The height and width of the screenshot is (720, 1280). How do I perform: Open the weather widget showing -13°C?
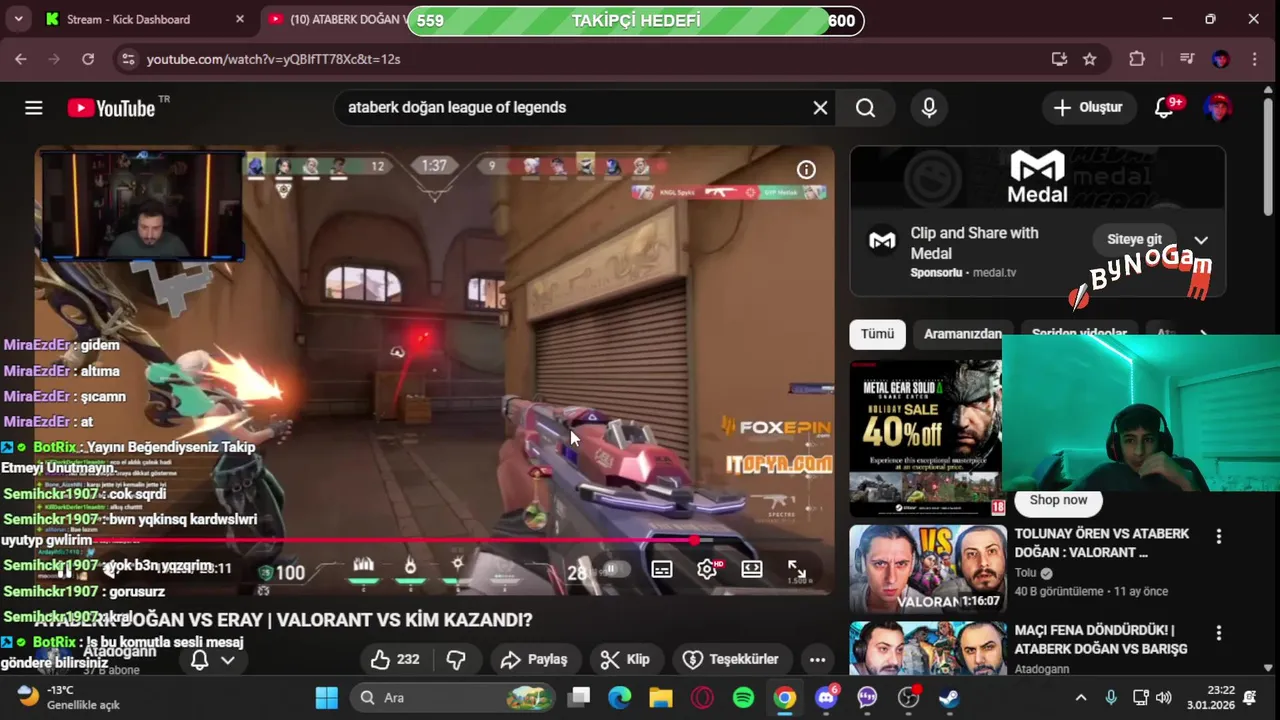(68, 697)
